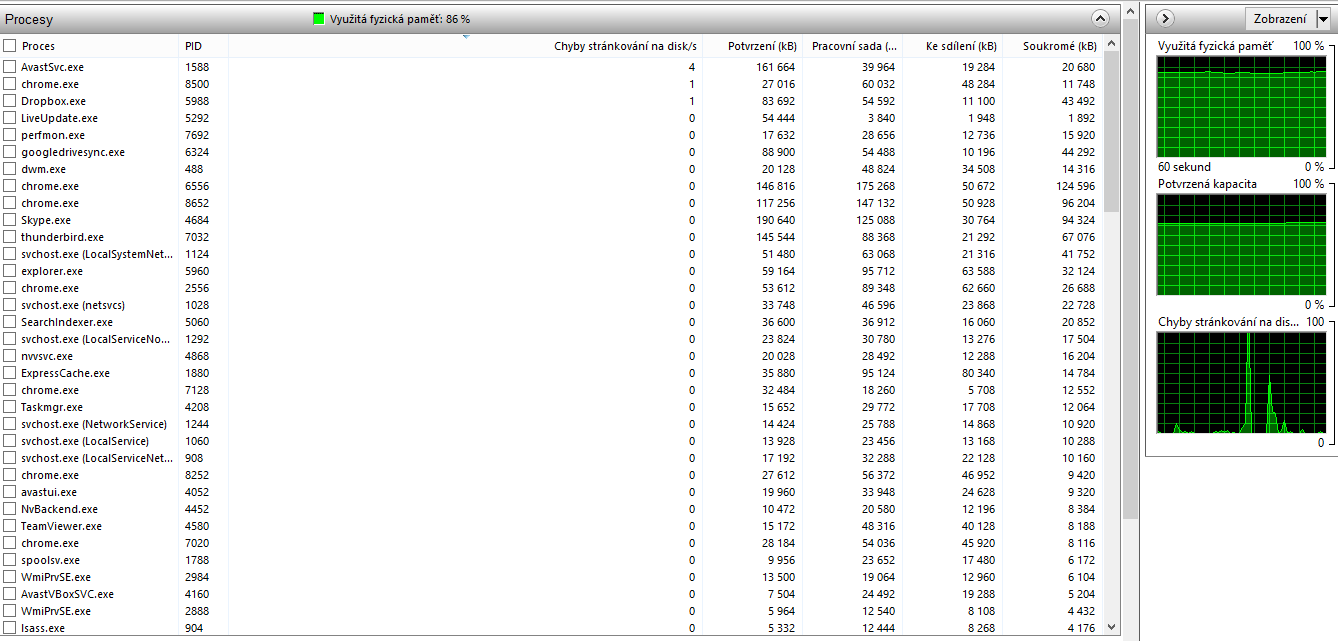Check the SearchIndexer.exe checkbox
This screenshot has width=1338, height=641.
coord(10,322)
